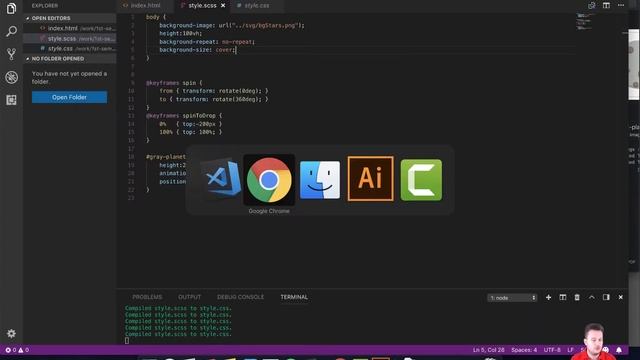640x360 pixels.
Task: Click 'LF' end-of-line in status bar
Action: click(570, 350)
